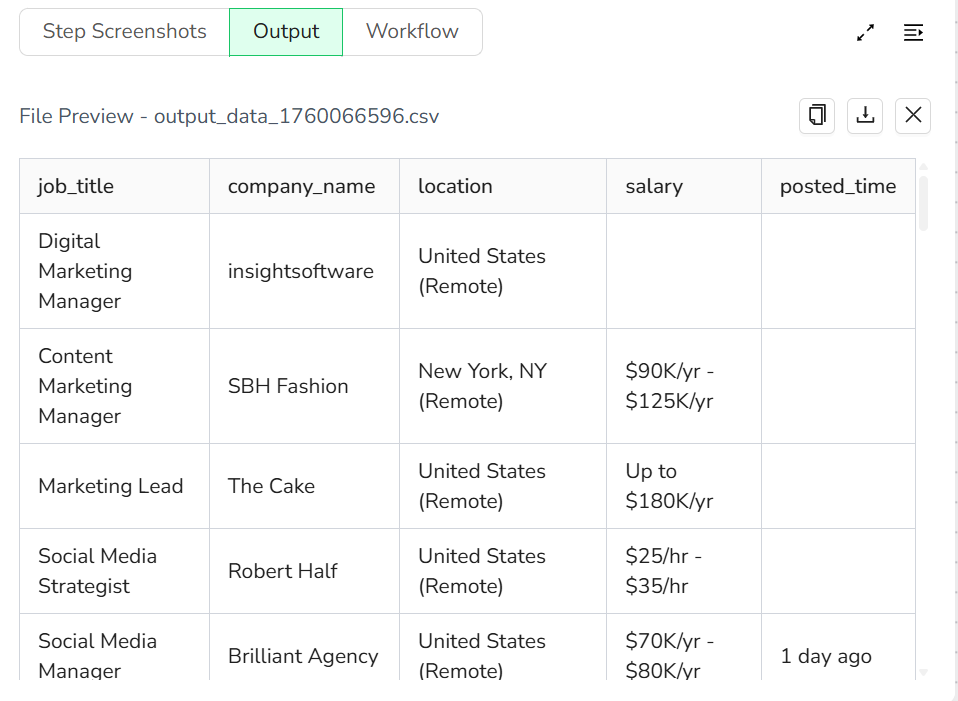The image size is (958, 701).
Task: Click the Robert Half company cell
Action: [283, 571]
